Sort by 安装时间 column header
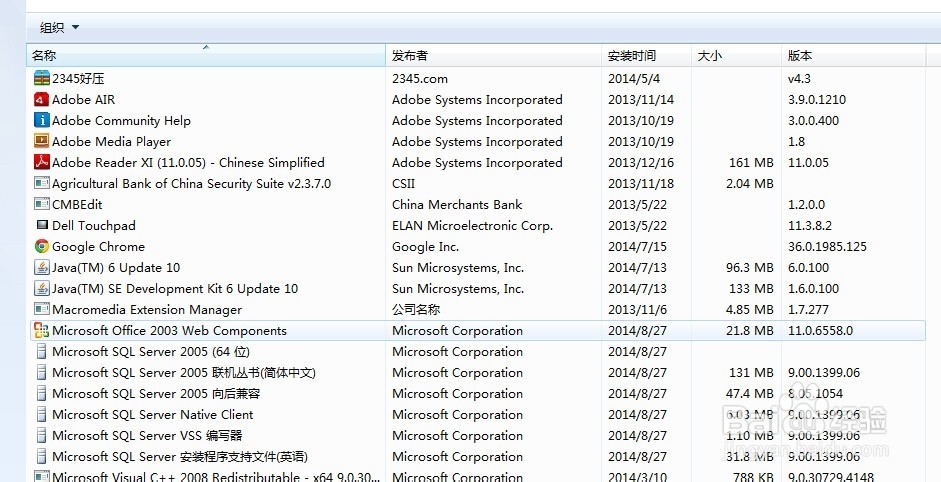This screenshot has height=482, width=941. 645,56
